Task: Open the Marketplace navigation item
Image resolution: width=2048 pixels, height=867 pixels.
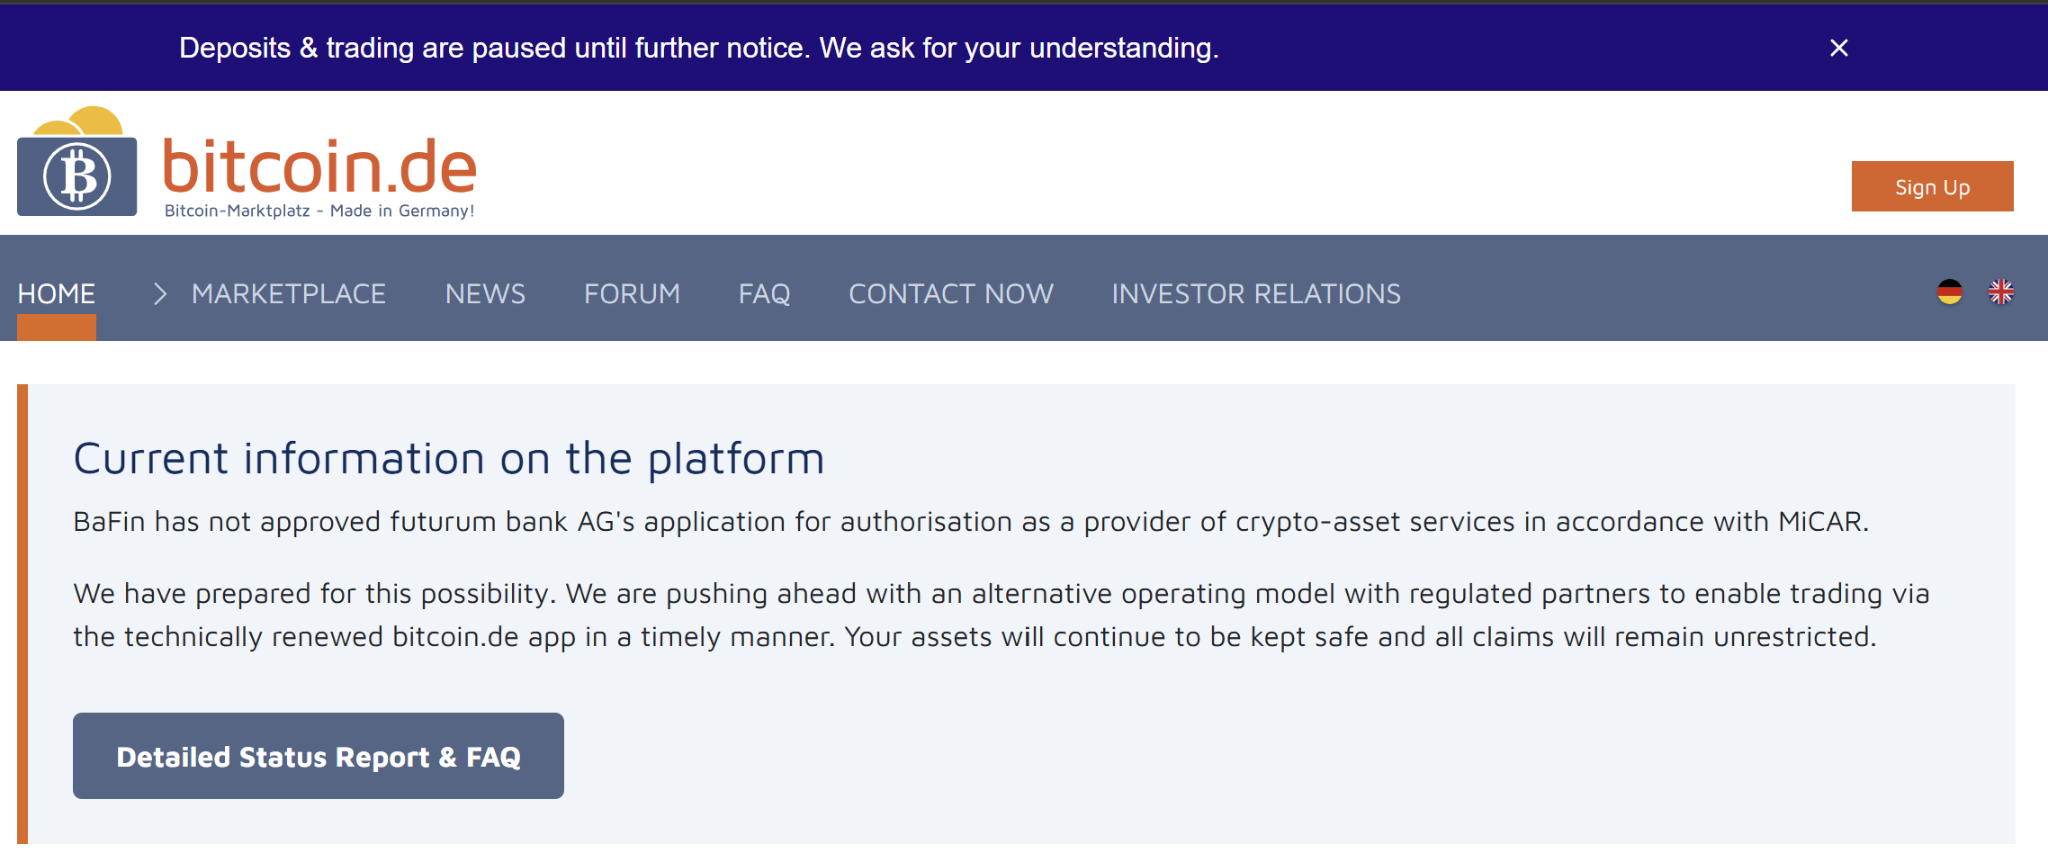Action: 289,294
